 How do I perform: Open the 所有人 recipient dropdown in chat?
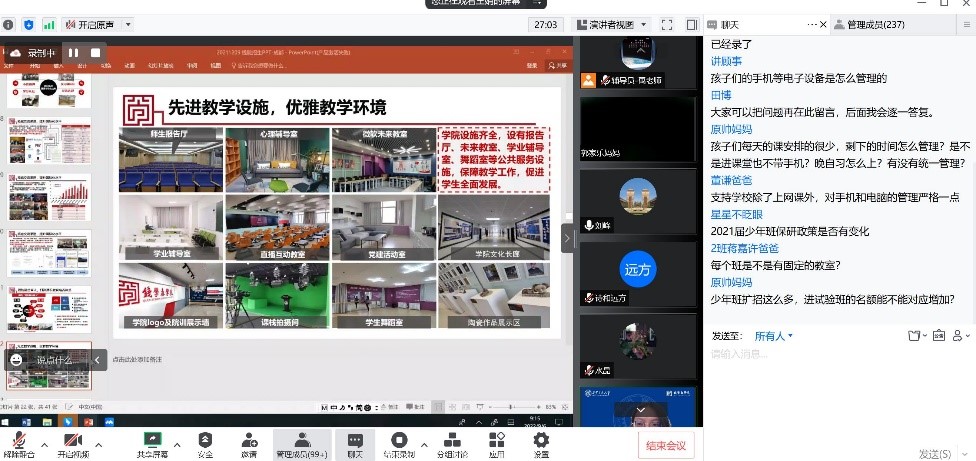point(774,336)
